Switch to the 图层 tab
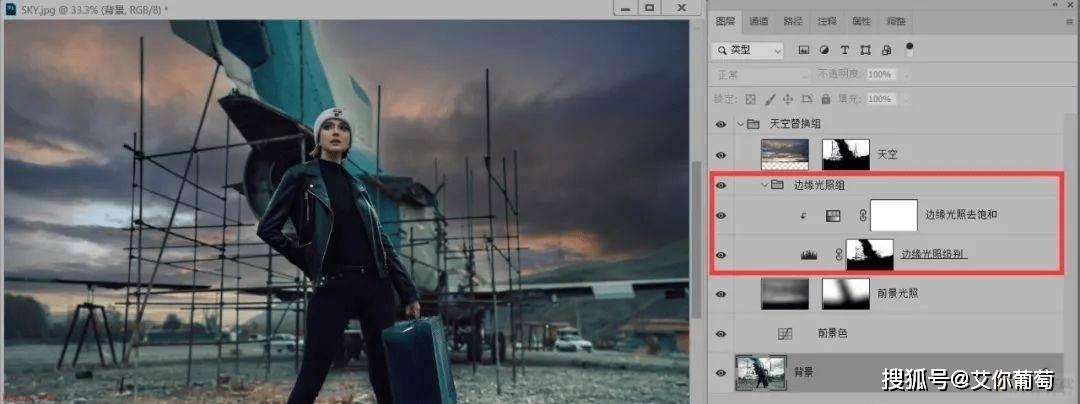The image size is (1080, 404). click(x=725, y=21)
